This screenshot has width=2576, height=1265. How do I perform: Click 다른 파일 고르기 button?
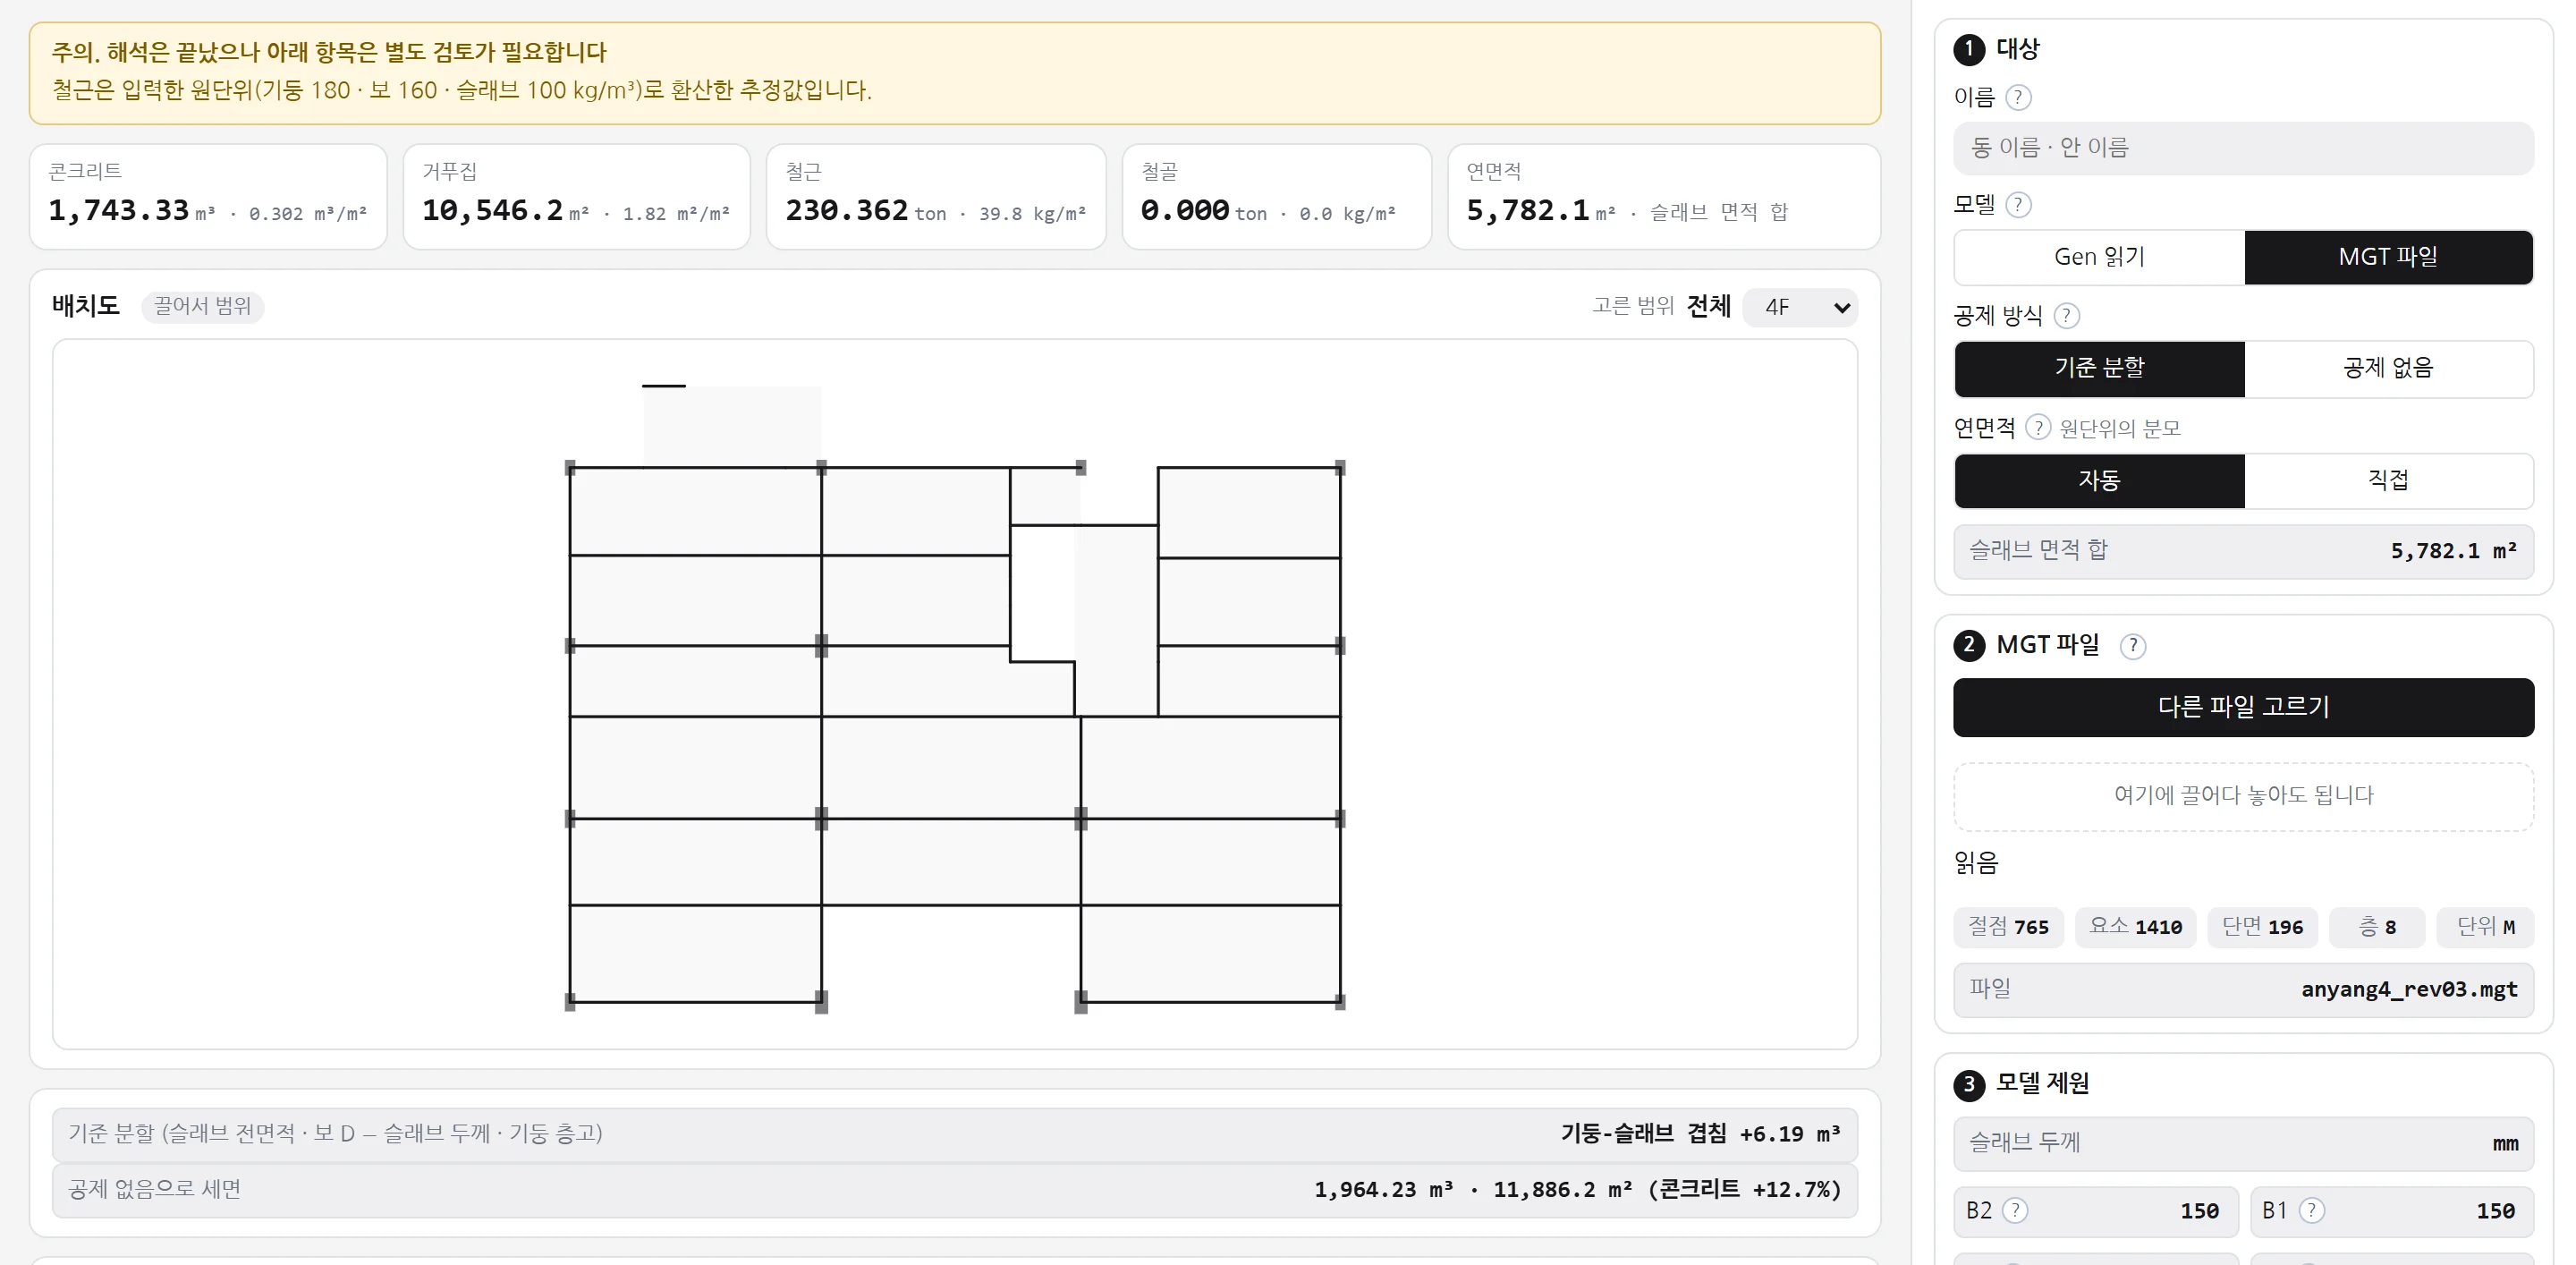click(2243, 708)
